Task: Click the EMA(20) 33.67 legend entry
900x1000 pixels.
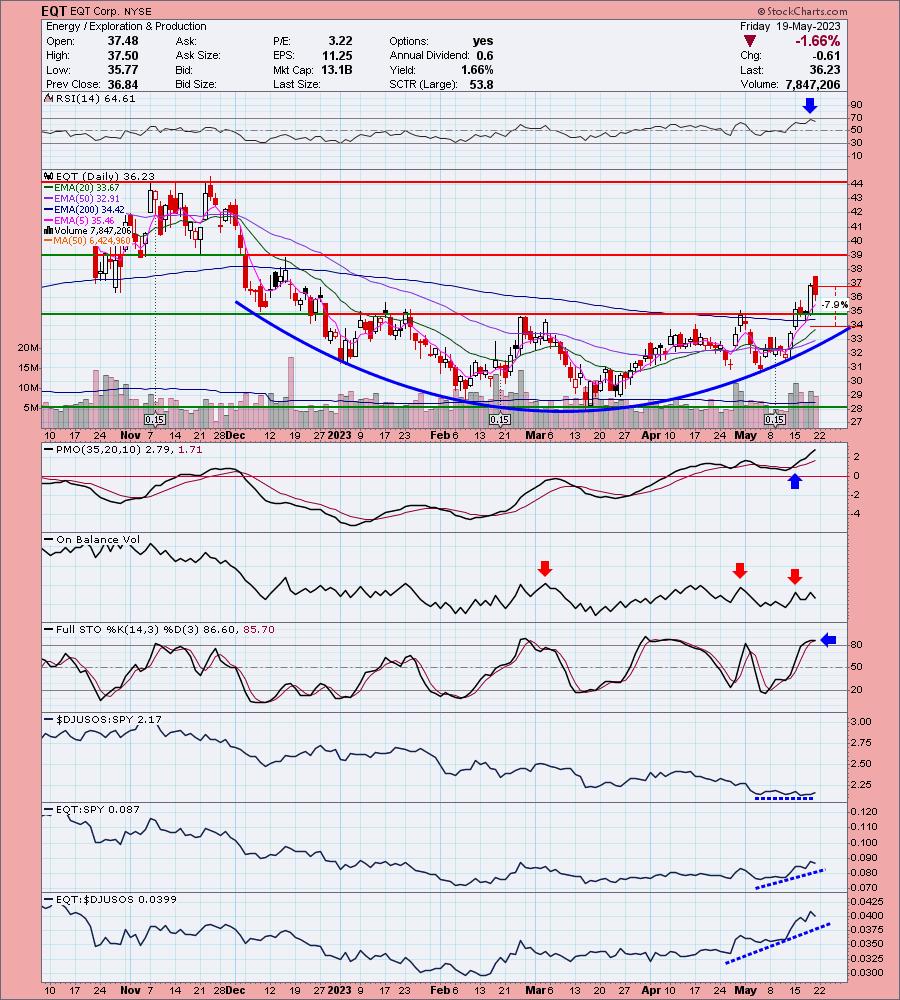Action: (x=82, y=188)
